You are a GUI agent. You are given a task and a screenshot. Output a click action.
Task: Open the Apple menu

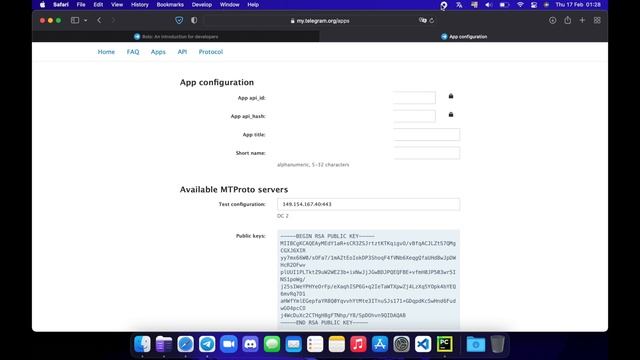coord(42,5)
